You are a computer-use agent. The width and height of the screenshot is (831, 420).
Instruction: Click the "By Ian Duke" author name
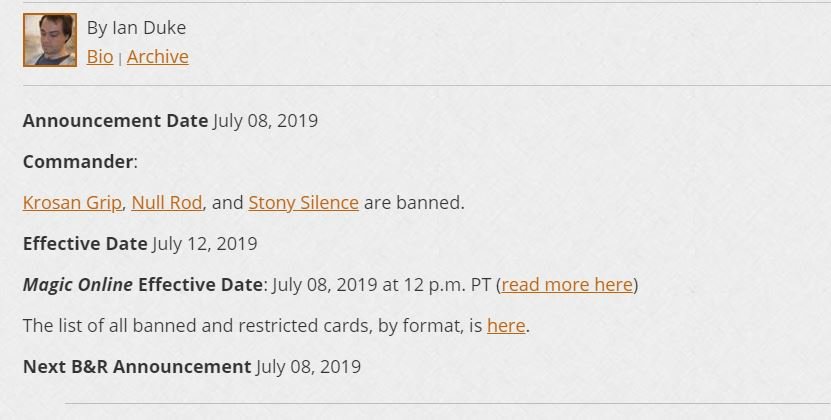[x=136, y=28]
